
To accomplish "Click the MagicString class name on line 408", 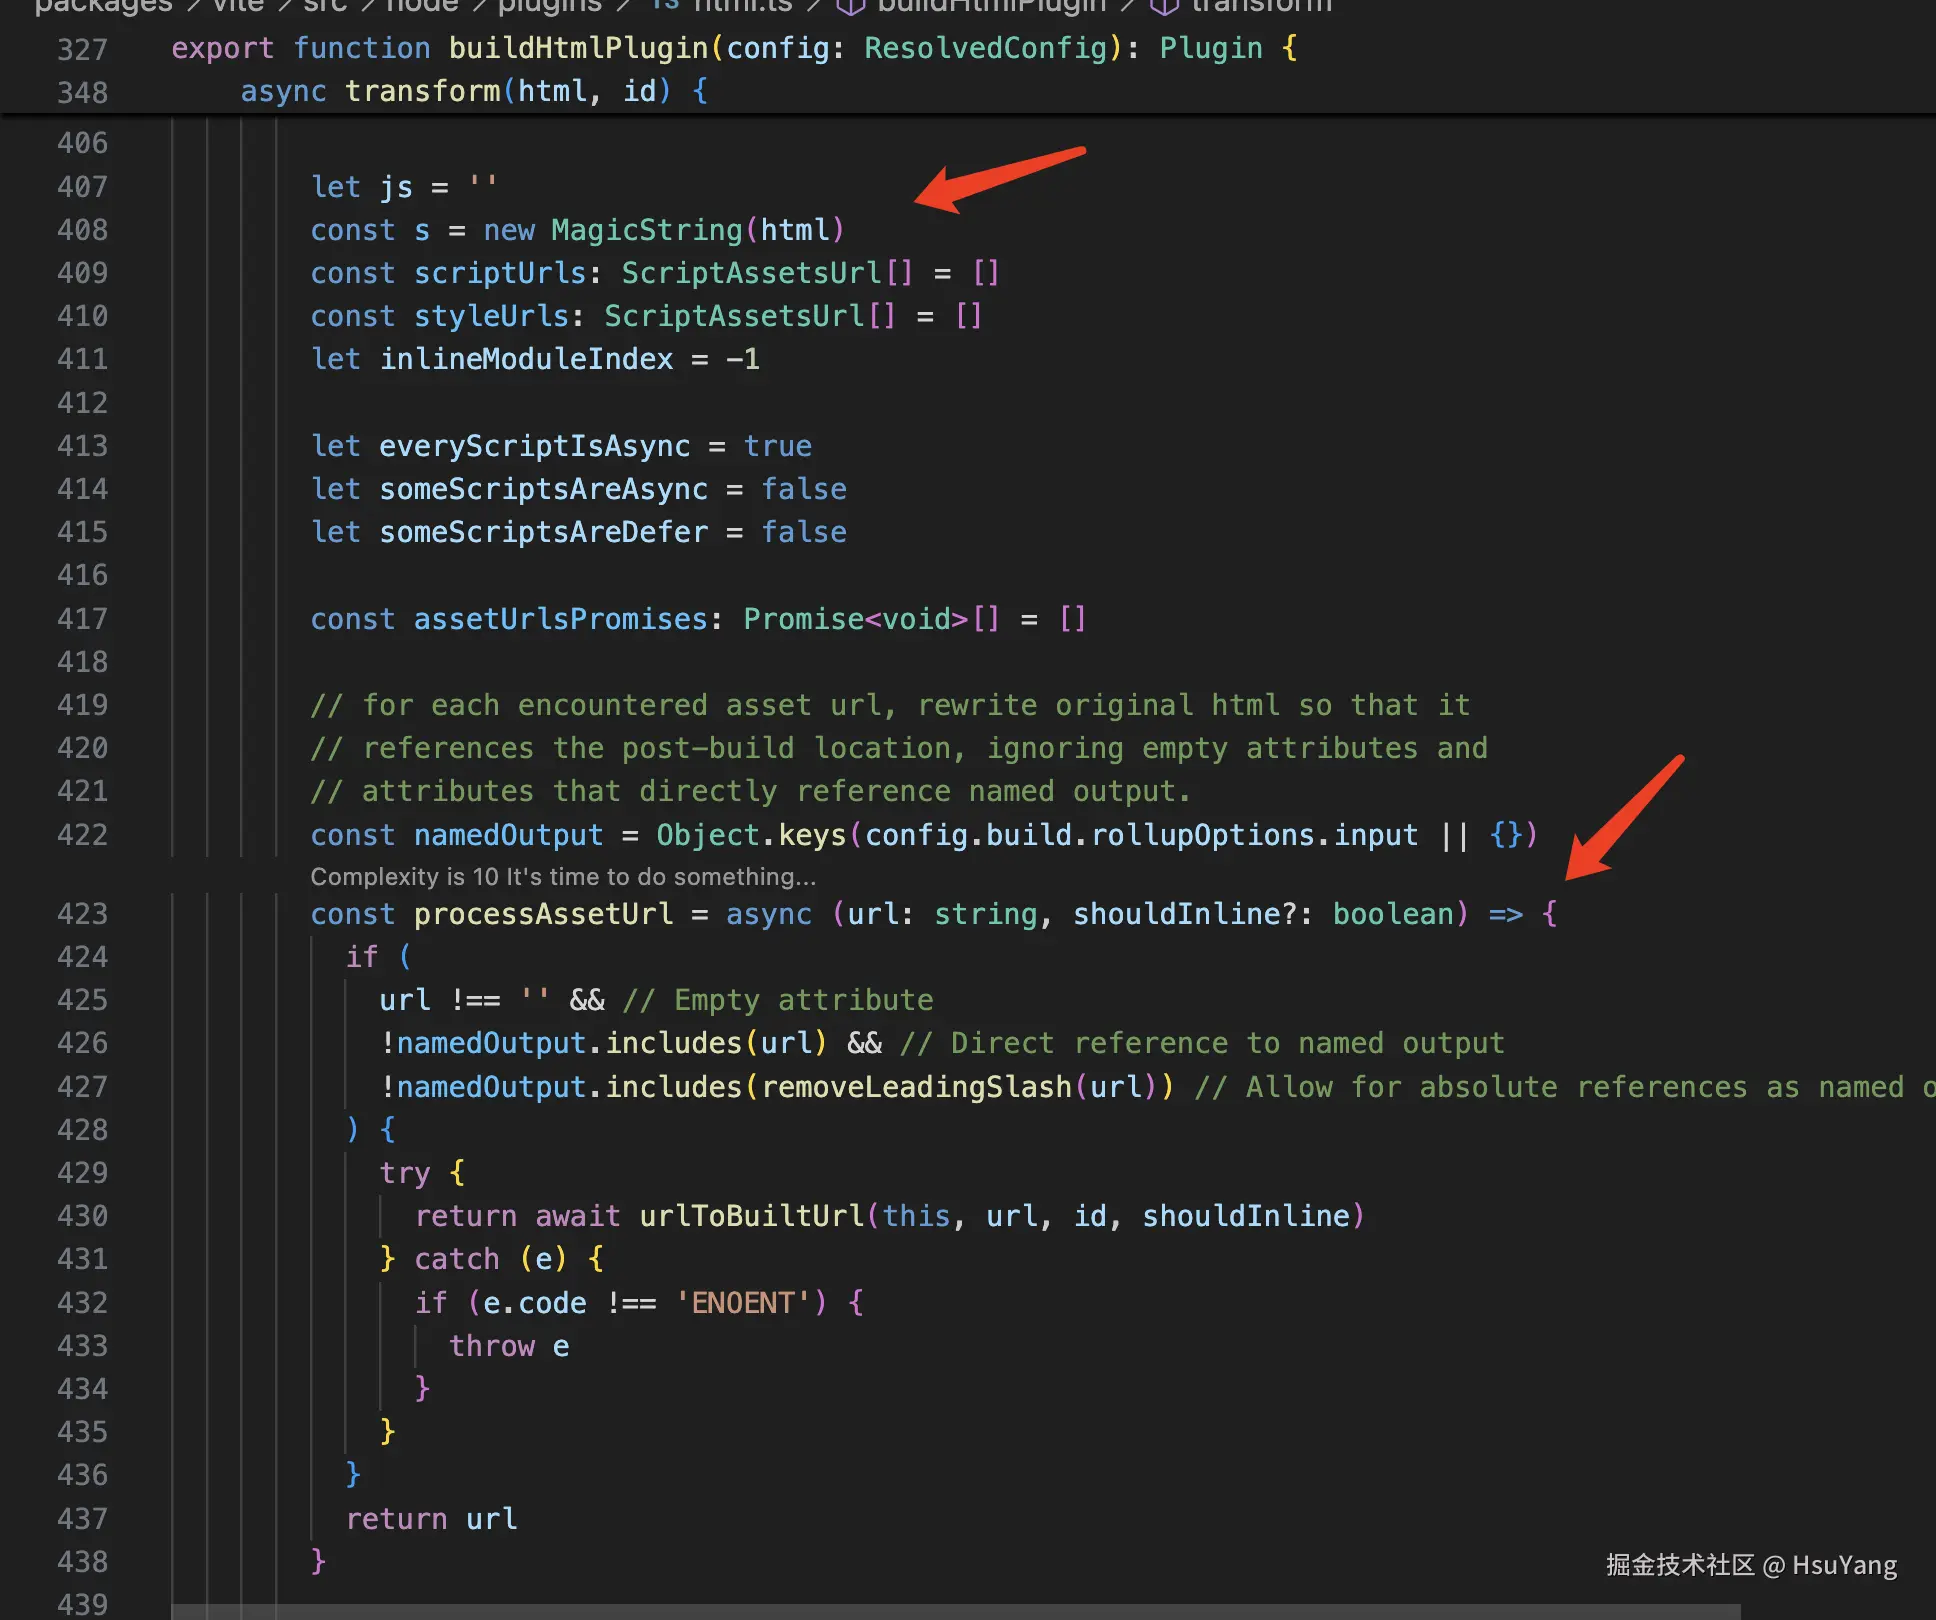I will pyautogui.click(x=646, y=230).
